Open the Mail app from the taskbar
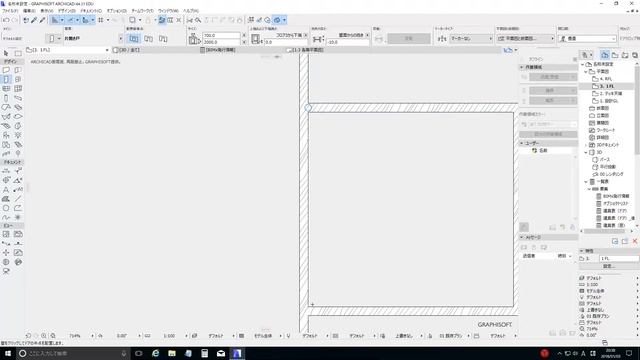 pos(221,353)
